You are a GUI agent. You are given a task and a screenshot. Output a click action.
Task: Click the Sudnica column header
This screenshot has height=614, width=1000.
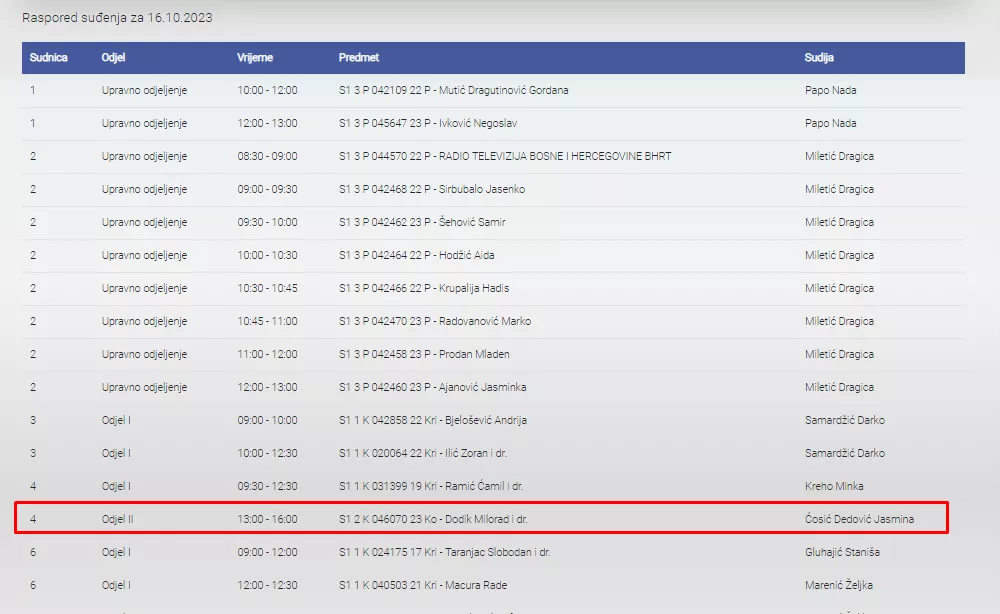pos(48,58)
